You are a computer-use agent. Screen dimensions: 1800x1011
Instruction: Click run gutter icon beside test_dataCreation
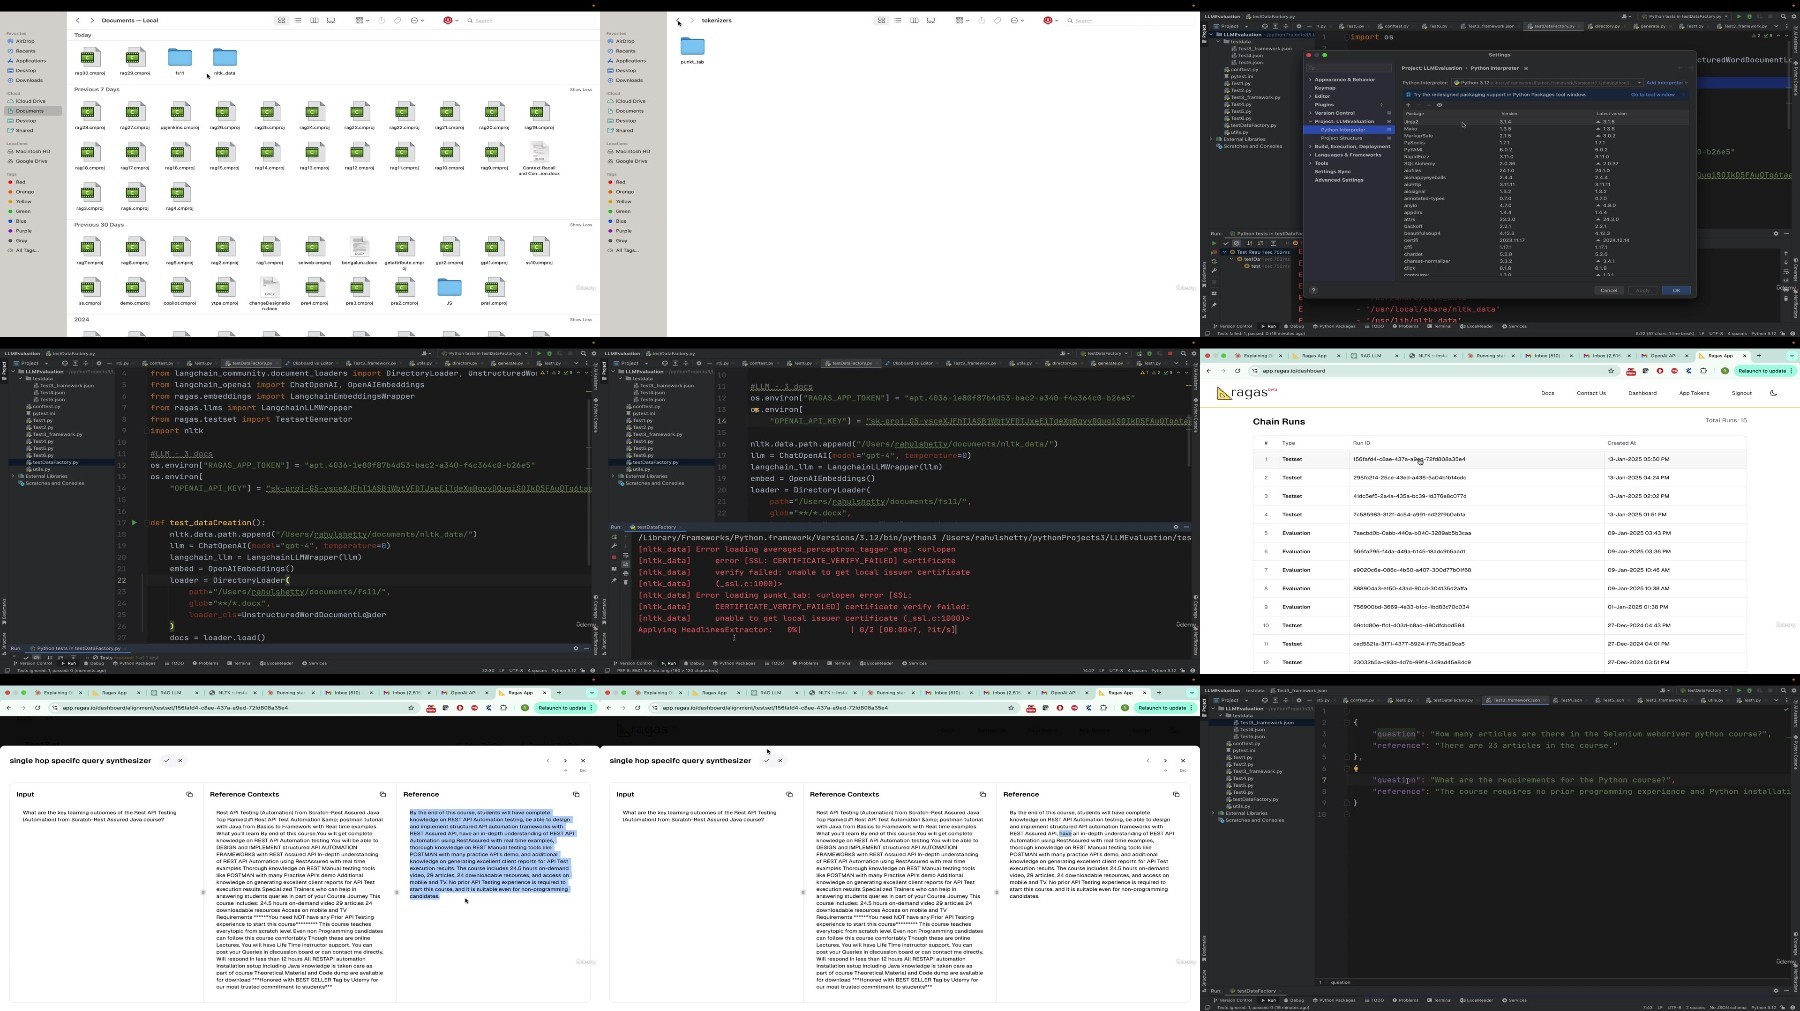tap(134, 522)
